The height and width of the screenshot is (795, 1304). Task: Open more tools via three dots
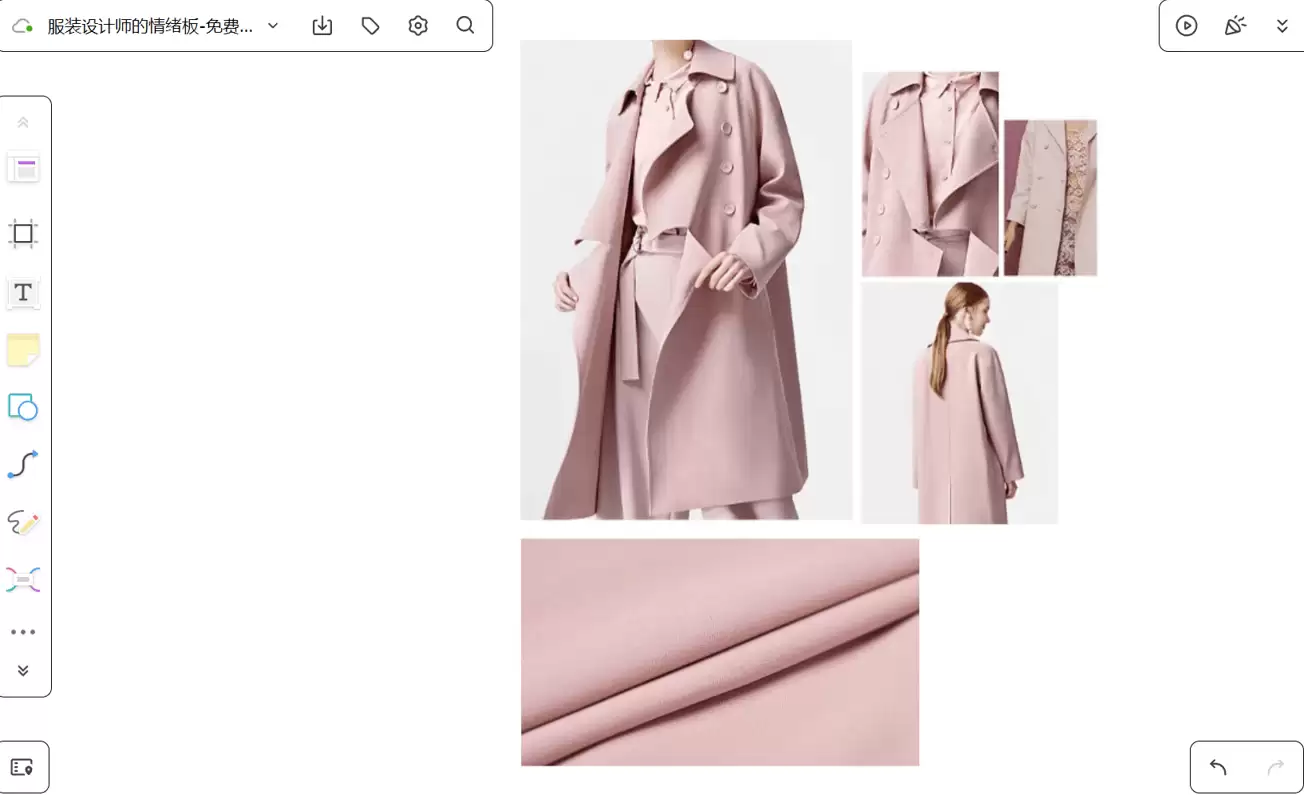point(23,632)
